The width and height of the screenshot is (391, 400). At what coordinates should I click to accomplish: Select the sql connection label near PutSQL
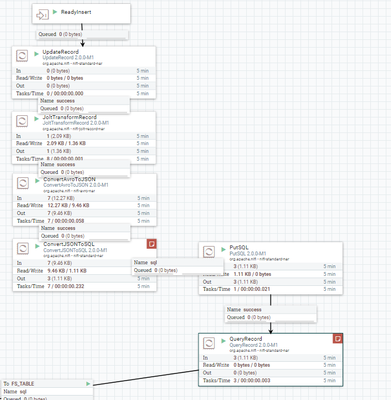tap(178, 266)
